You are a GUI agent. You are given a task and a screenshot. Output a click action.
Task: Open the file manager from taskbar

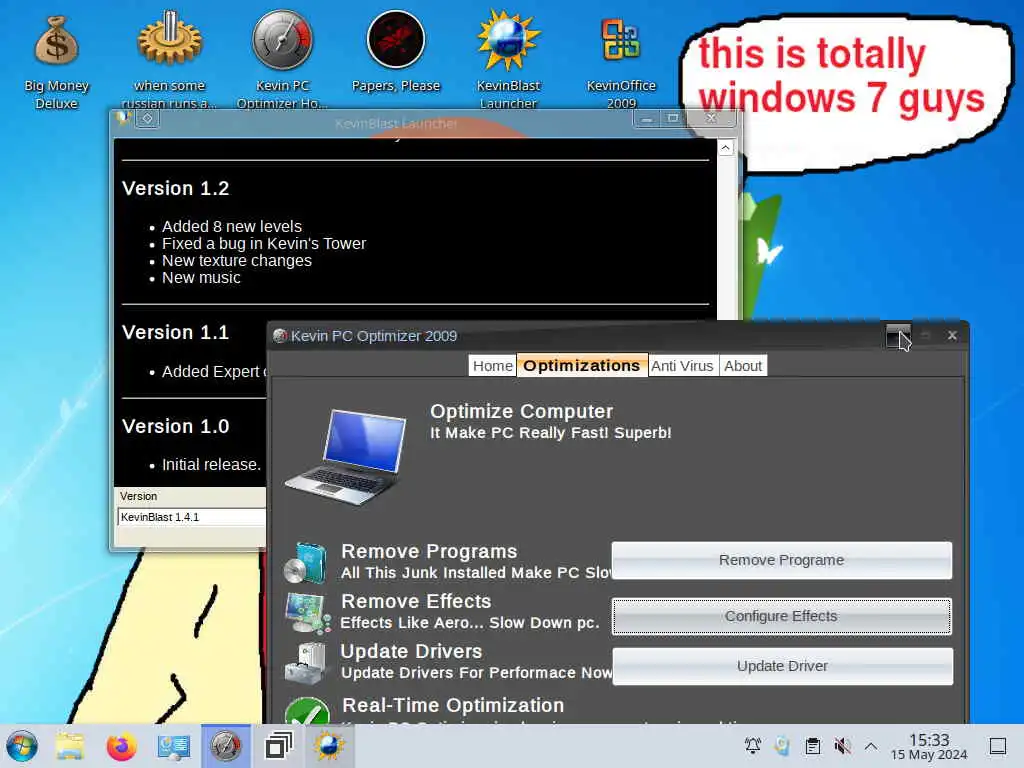click(x=70, y=746)
